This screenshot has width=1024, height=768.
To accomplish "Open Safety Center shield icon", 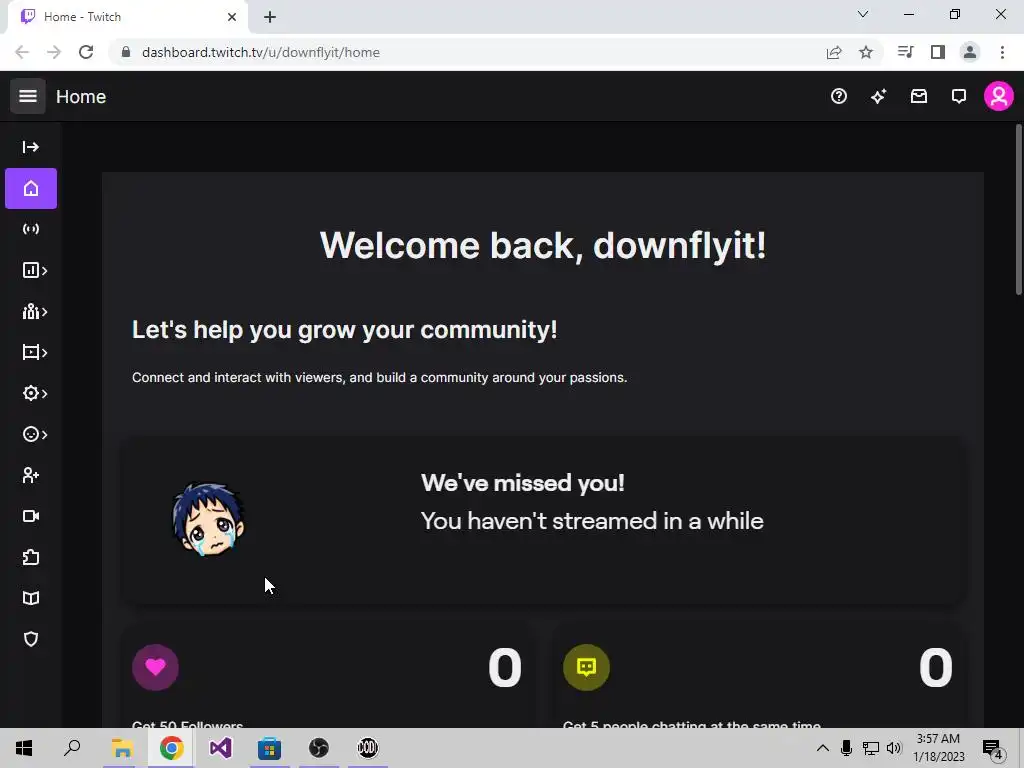I will 31,639.
